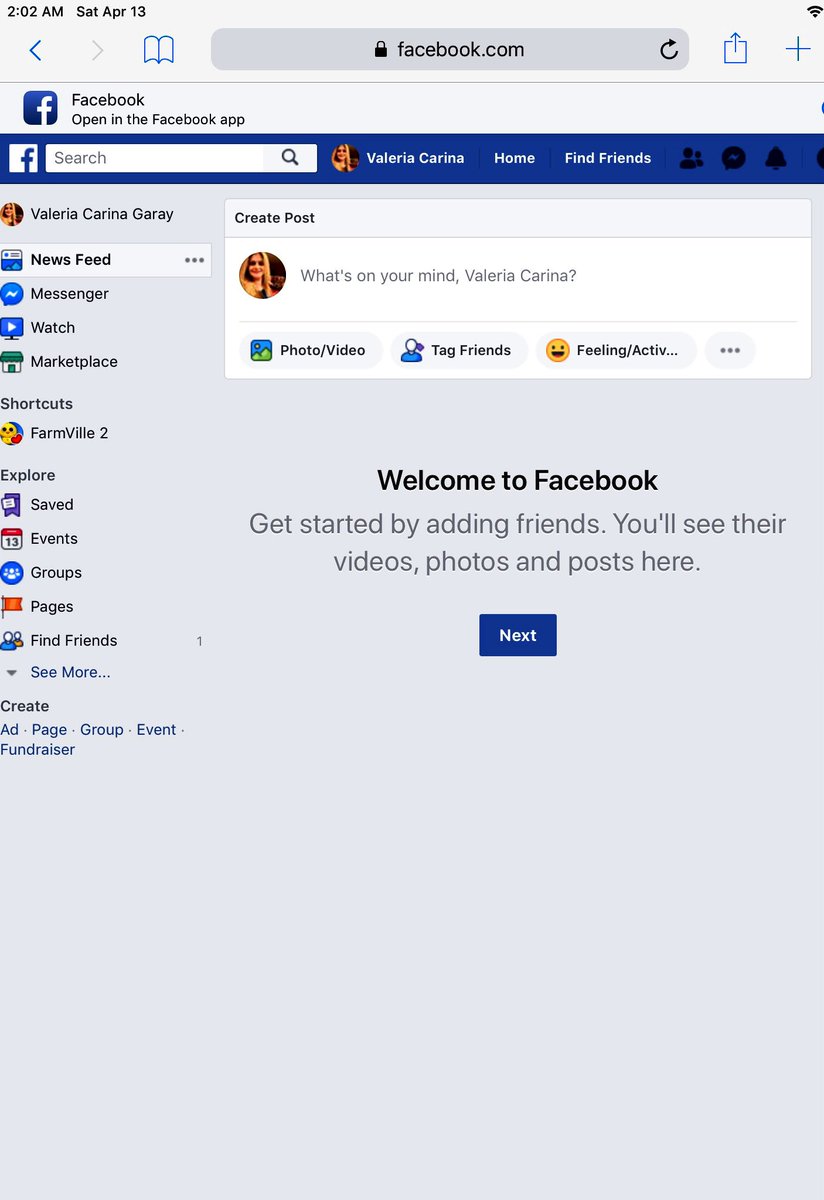Click the Next button

coord(518,635)
